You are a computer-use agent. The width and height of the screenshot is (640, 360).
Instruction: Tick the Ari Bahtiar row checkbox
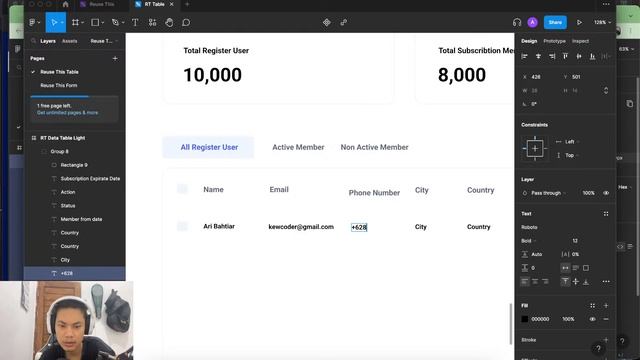[182, 226]
